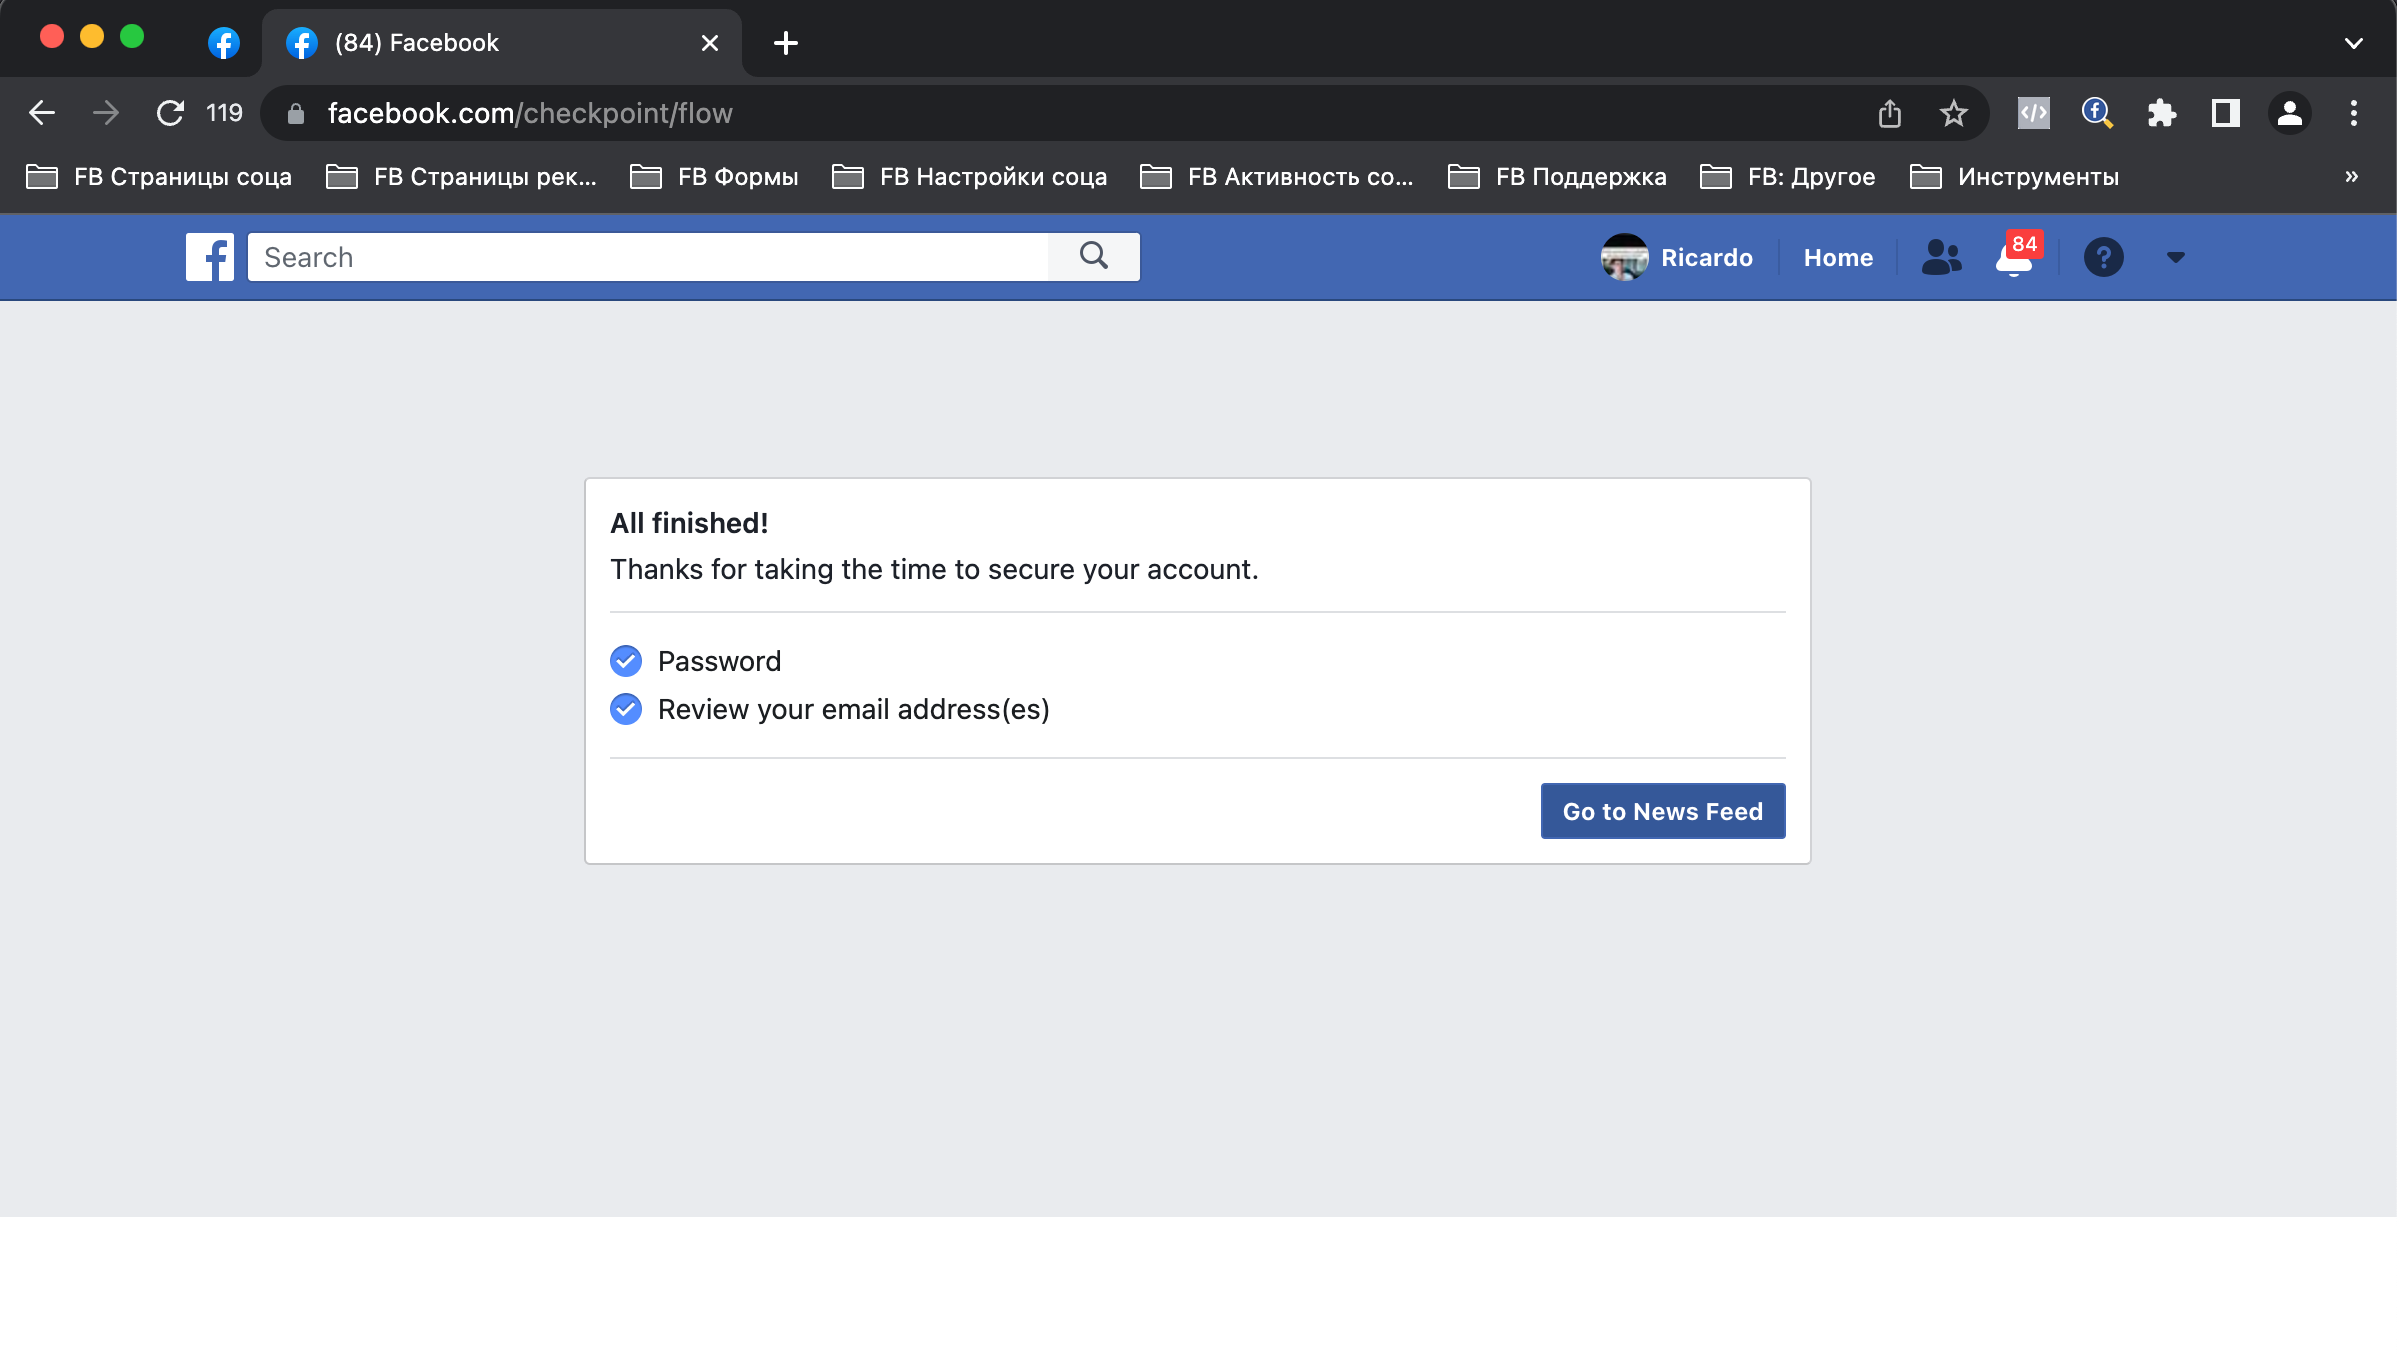Click the share page icon
2397x1362 pixels.
coord(1889,113)
